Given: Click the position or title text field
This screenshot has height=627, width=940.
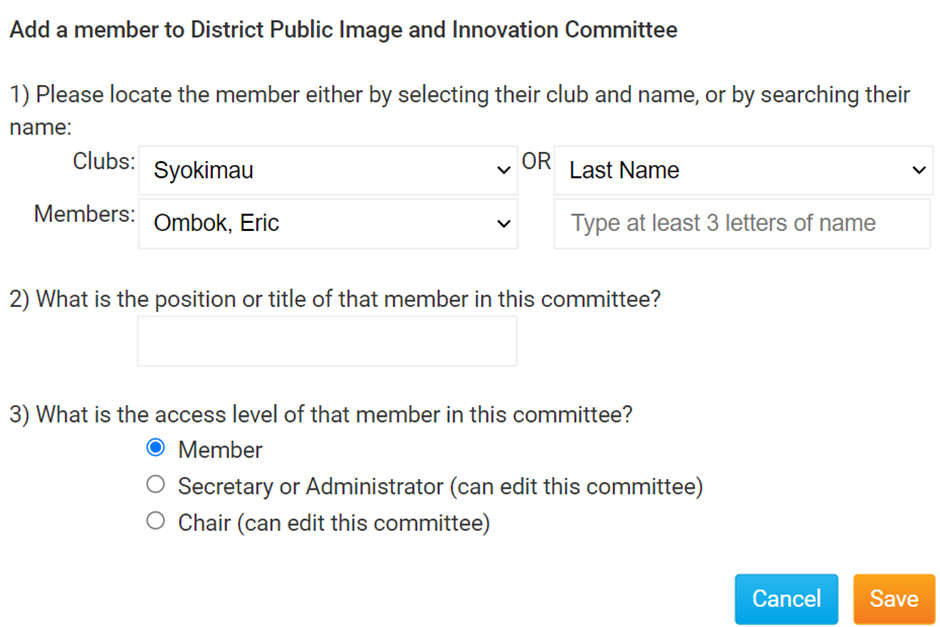Looking at the screenshot, I should [x=327, y=341].
